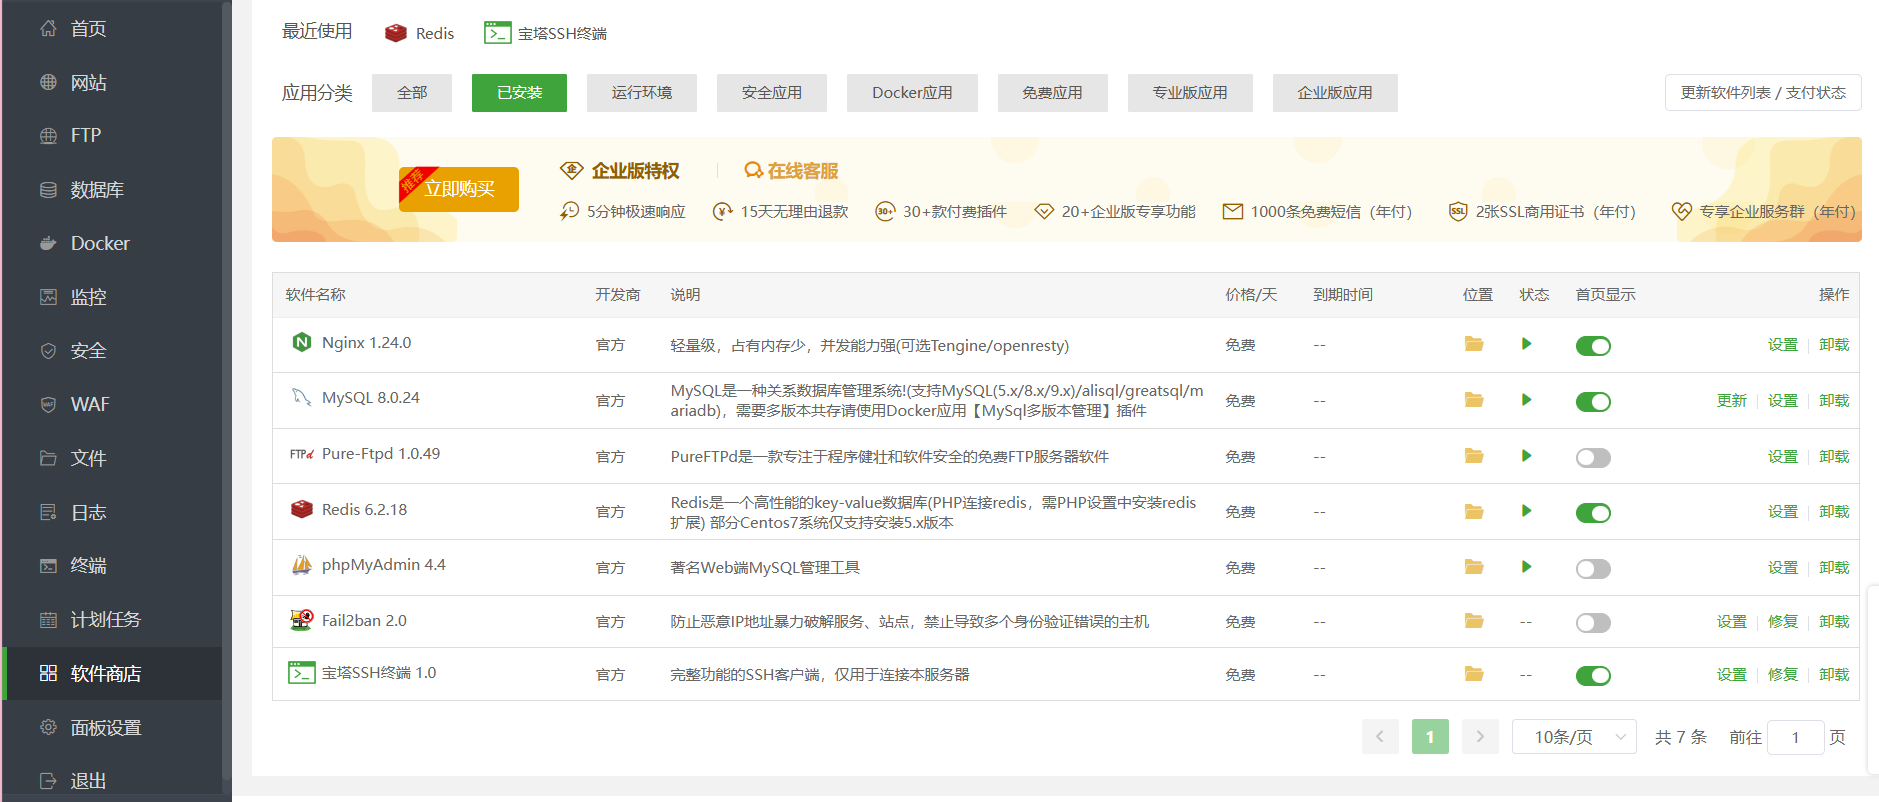This screenshot has width=1879, height=802.
Task: Click 更新软件列表 / 支付状态 button
Action: pos(1763,93)
